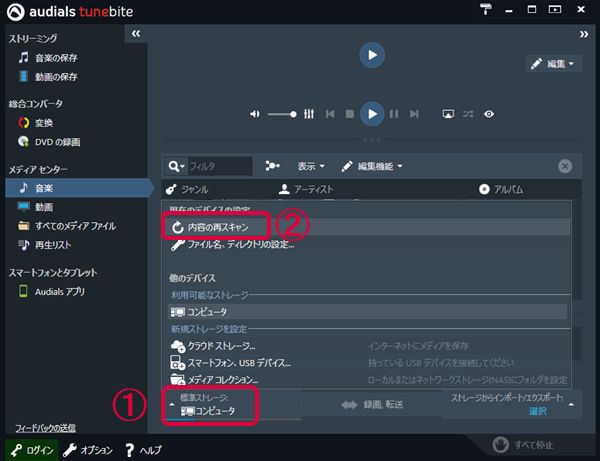This screenshot has height=461, width=600.
Task: Toggle the eye visibility icon
Action: (x=489, y=114)
